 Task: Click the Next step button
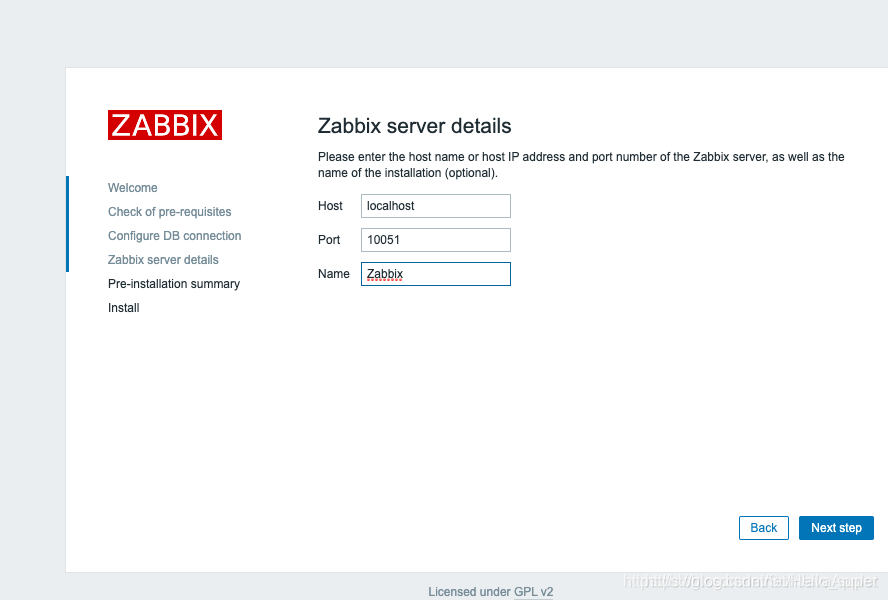(836, 527)
